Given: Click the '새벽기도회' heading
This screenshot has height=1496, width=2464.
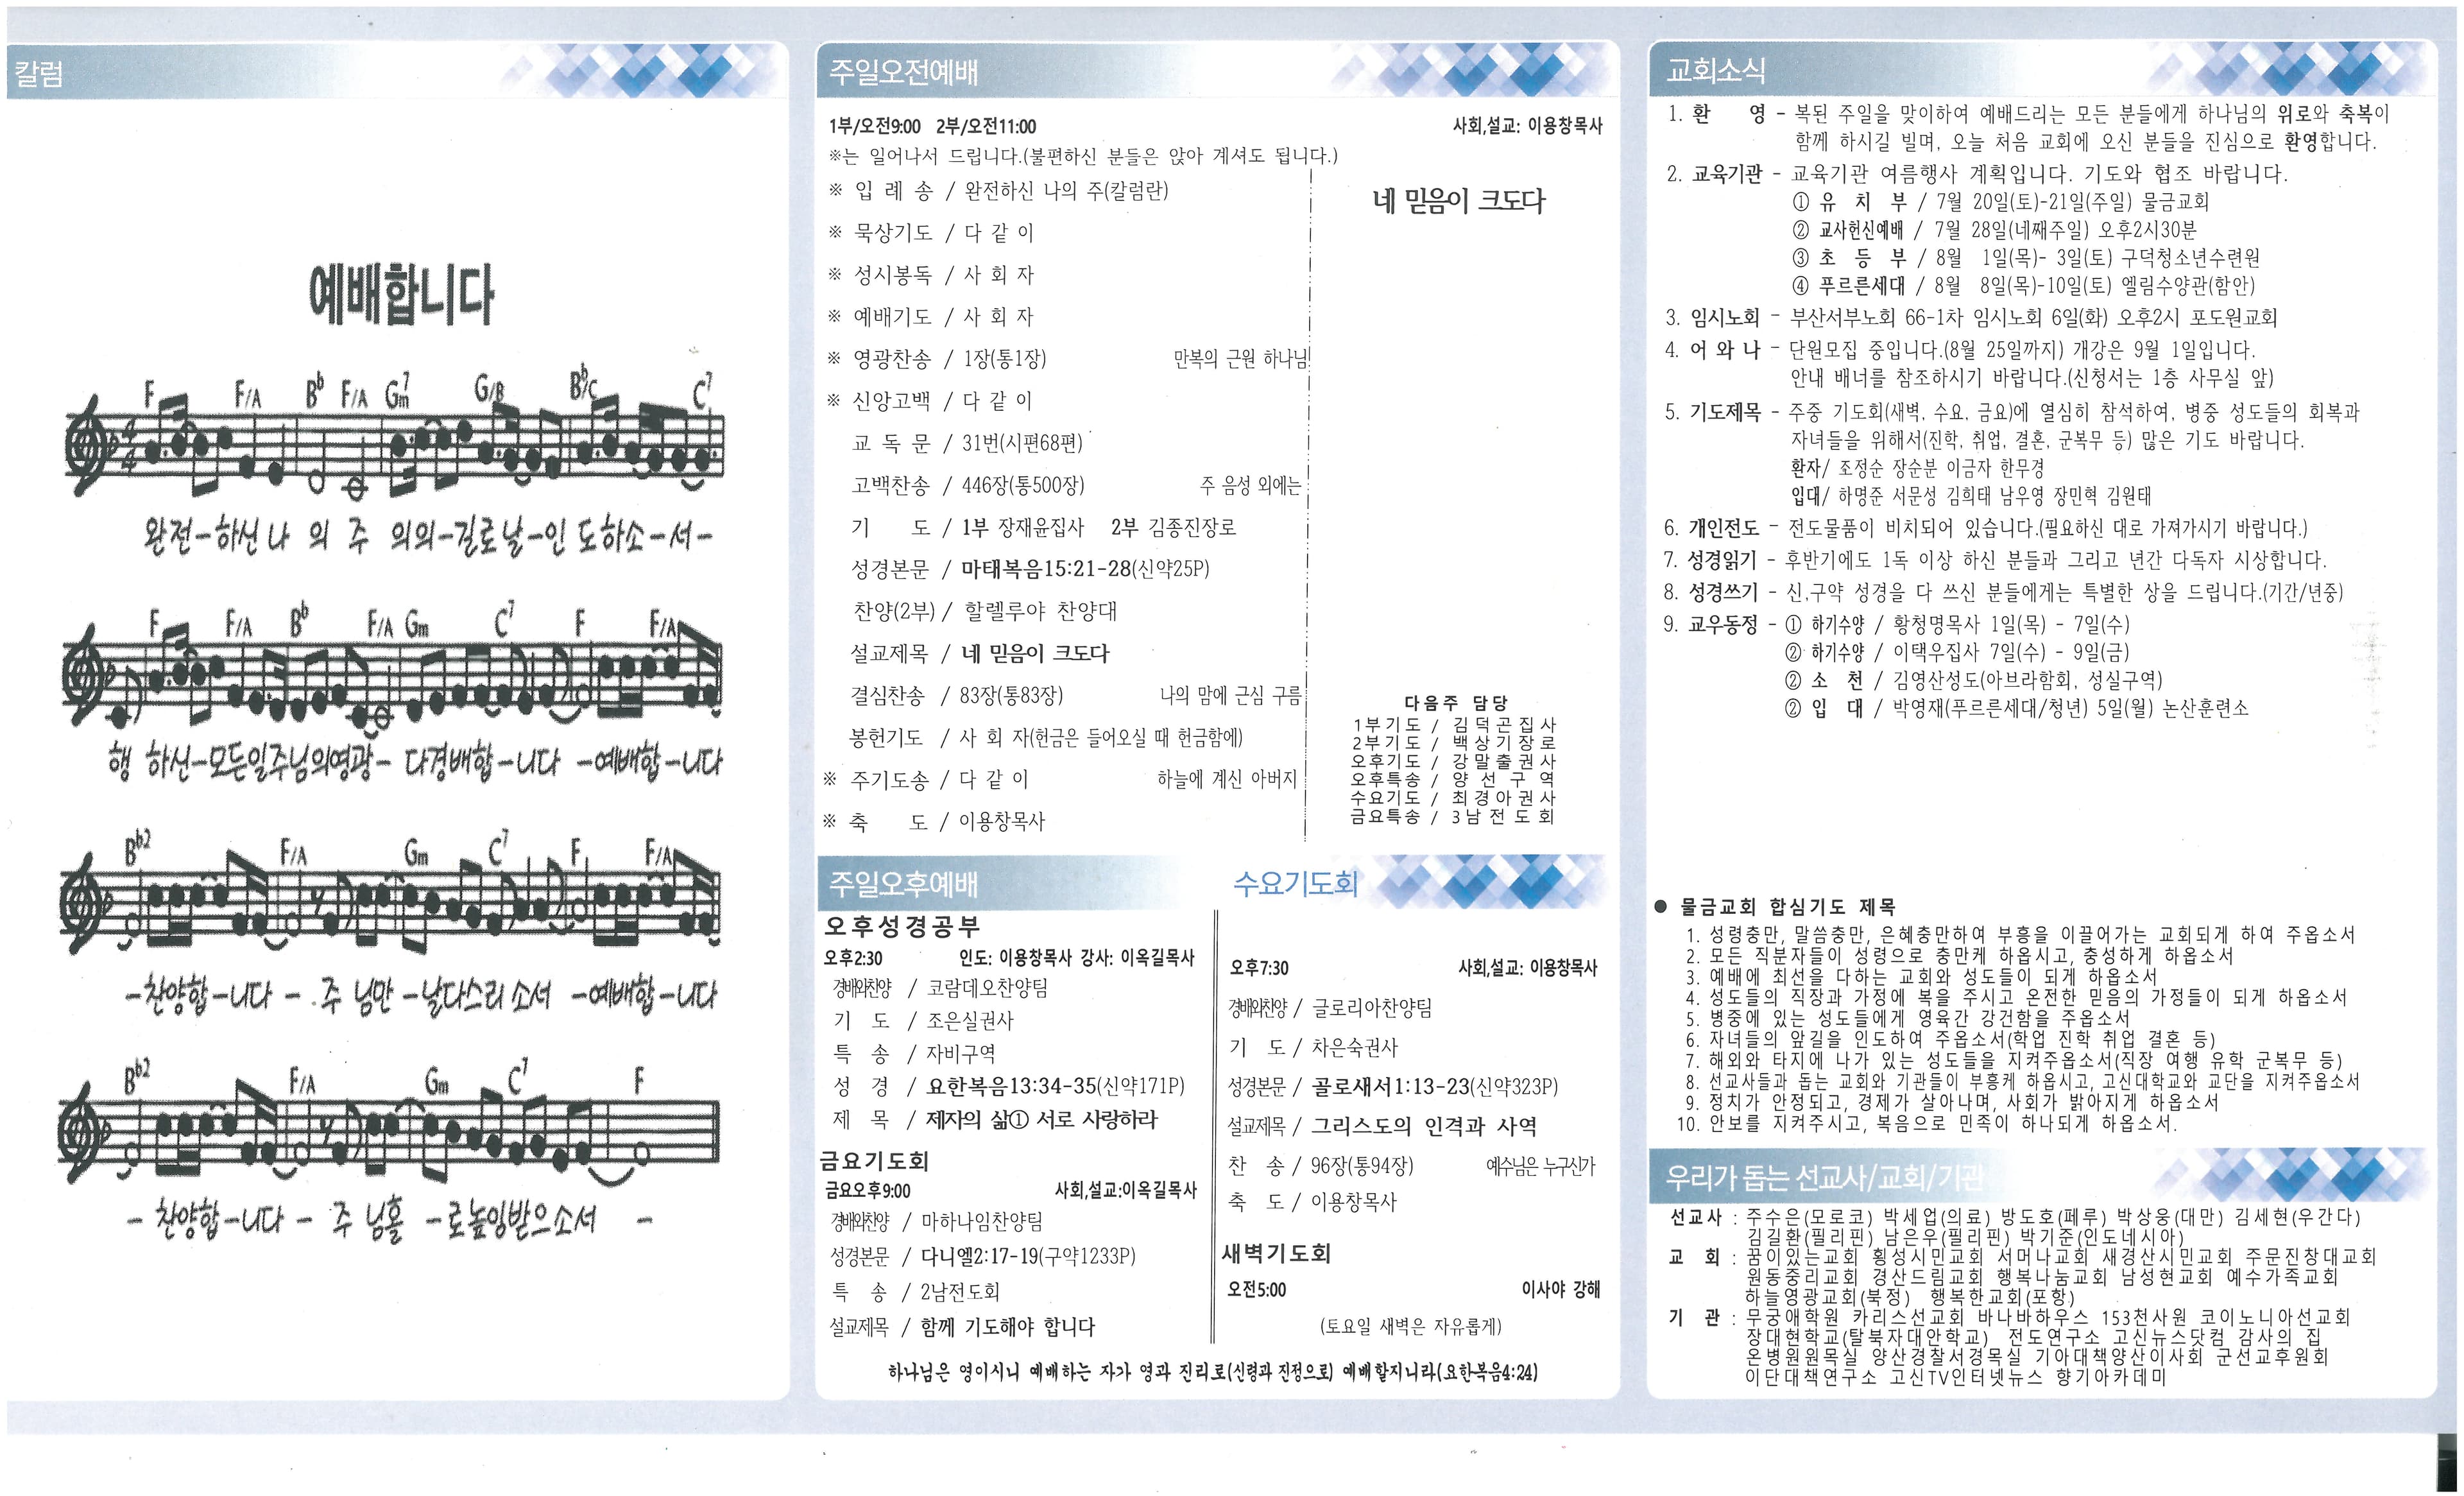Looking at the screenshot, I should (x=1276, y=1254).
